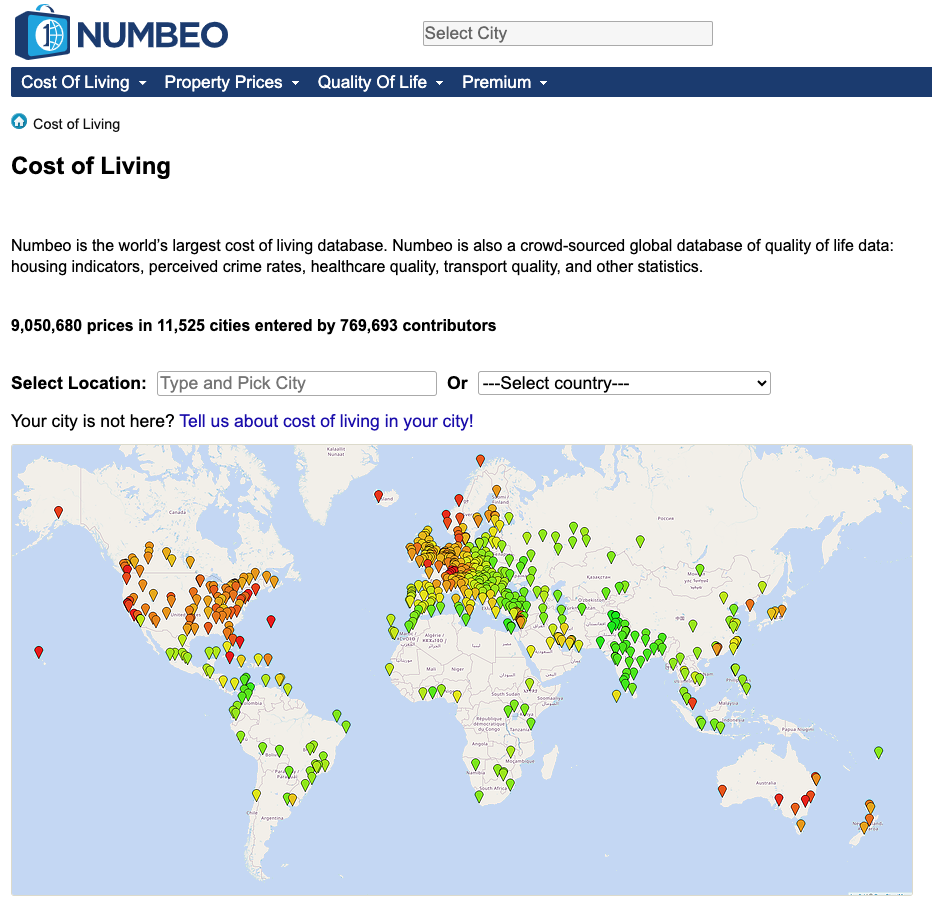Select the red map marker in Alaska

pos(58,512)
